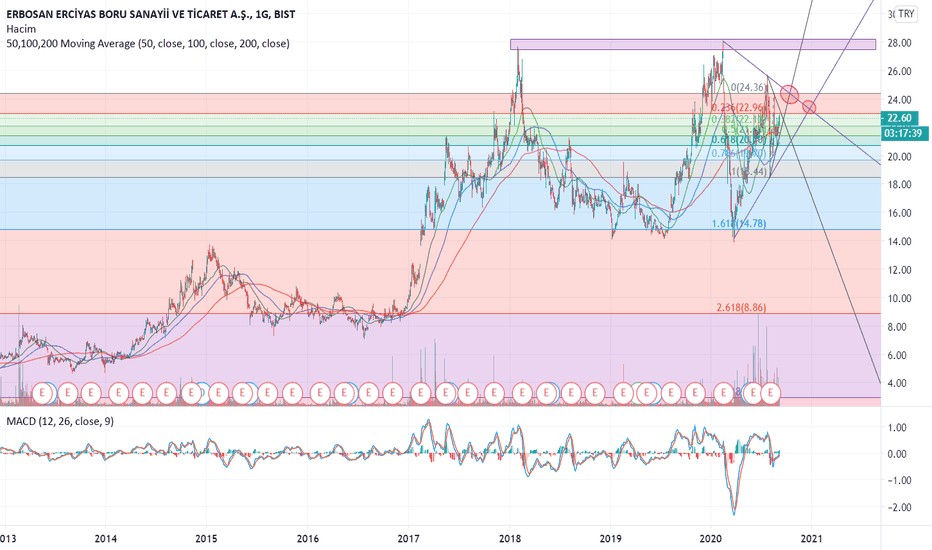Click the MACD axis value 0.00
The image size is (932, 550).
click(x=897, y=454)
